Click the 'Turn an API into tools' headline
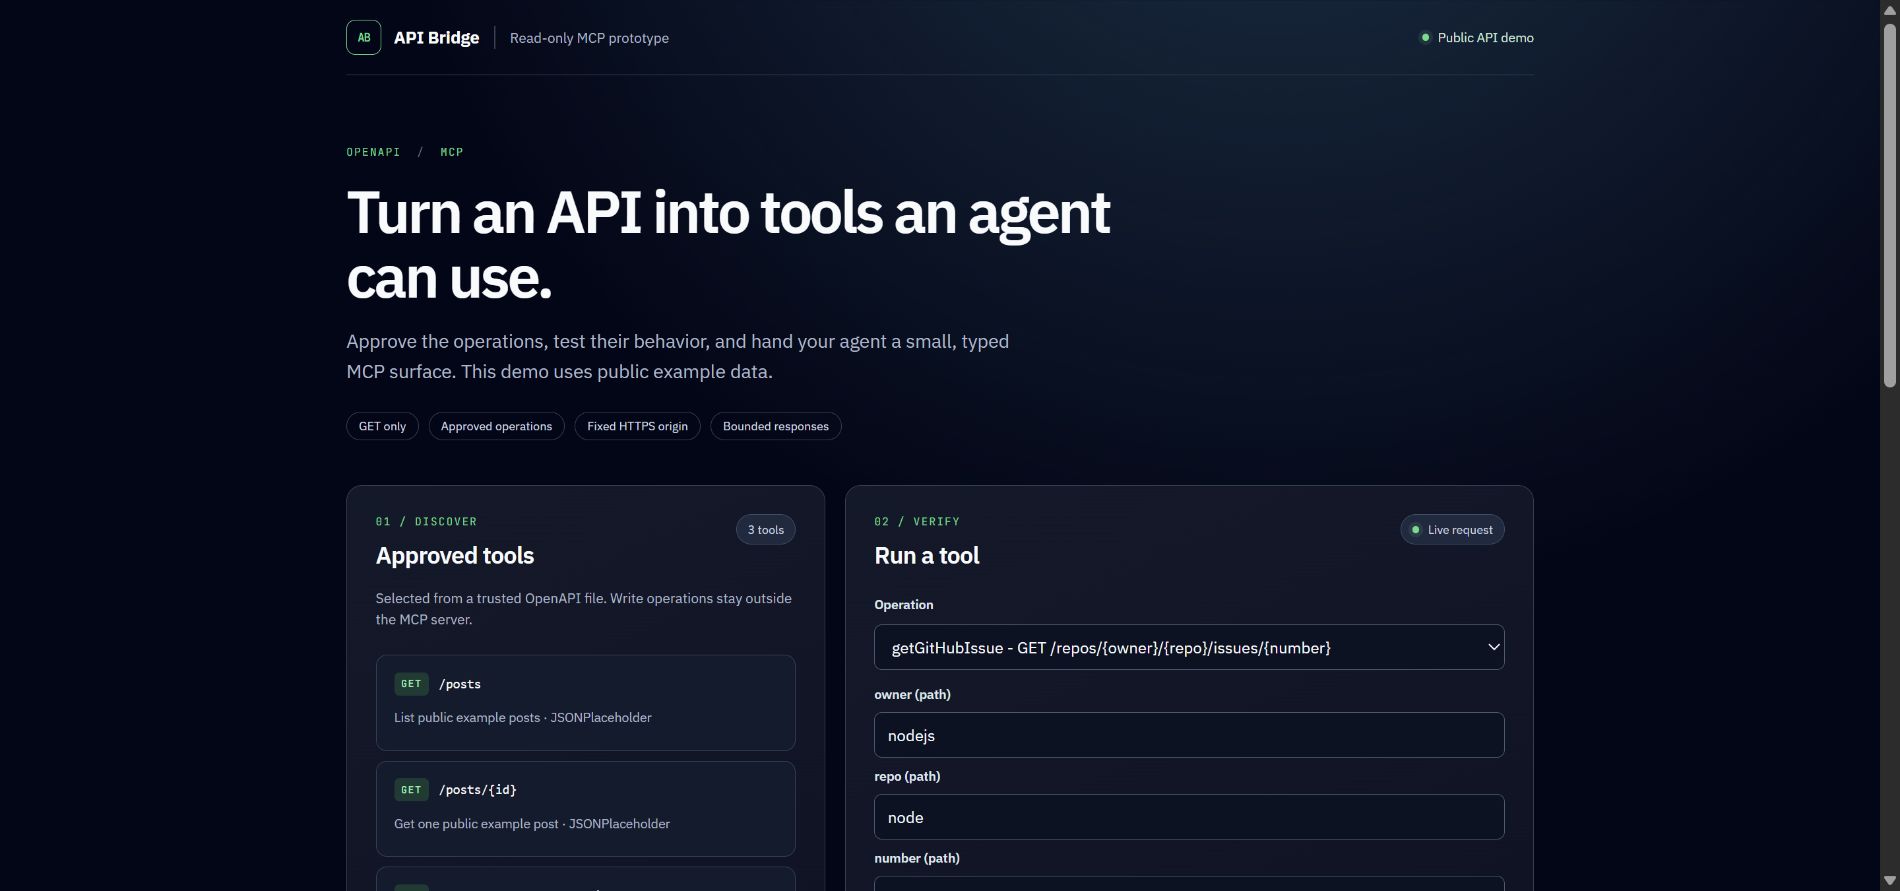The height and width of the screenshot is (891, 1900). pos(728,245)
